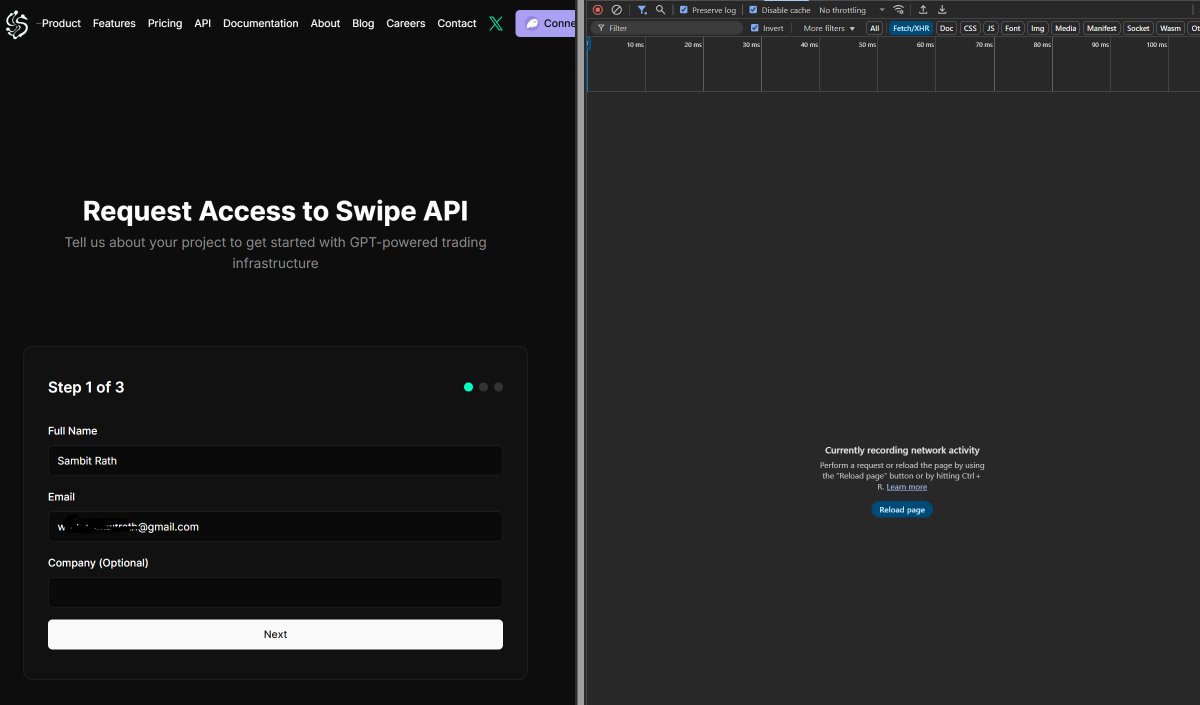Screen dimensions: 1200x705
Task: Click the Next button
Action: (275, 634)
